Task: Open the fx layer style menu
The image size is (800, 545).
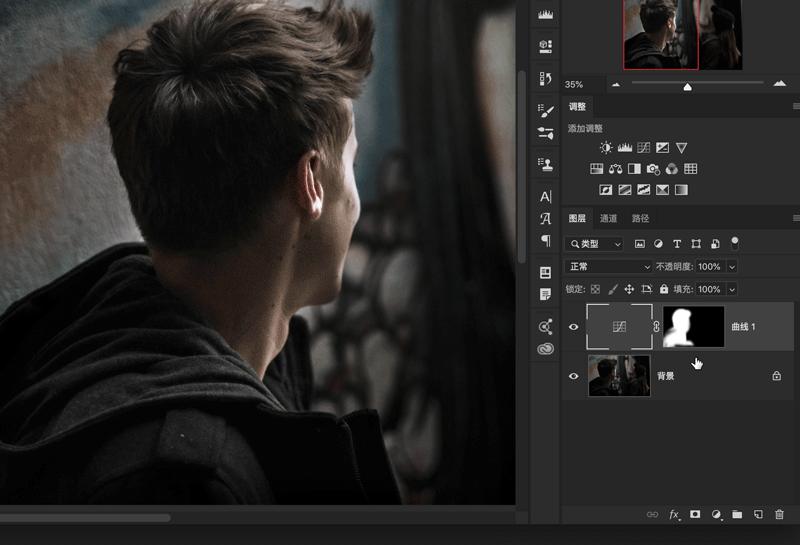Action: [674, 514]
